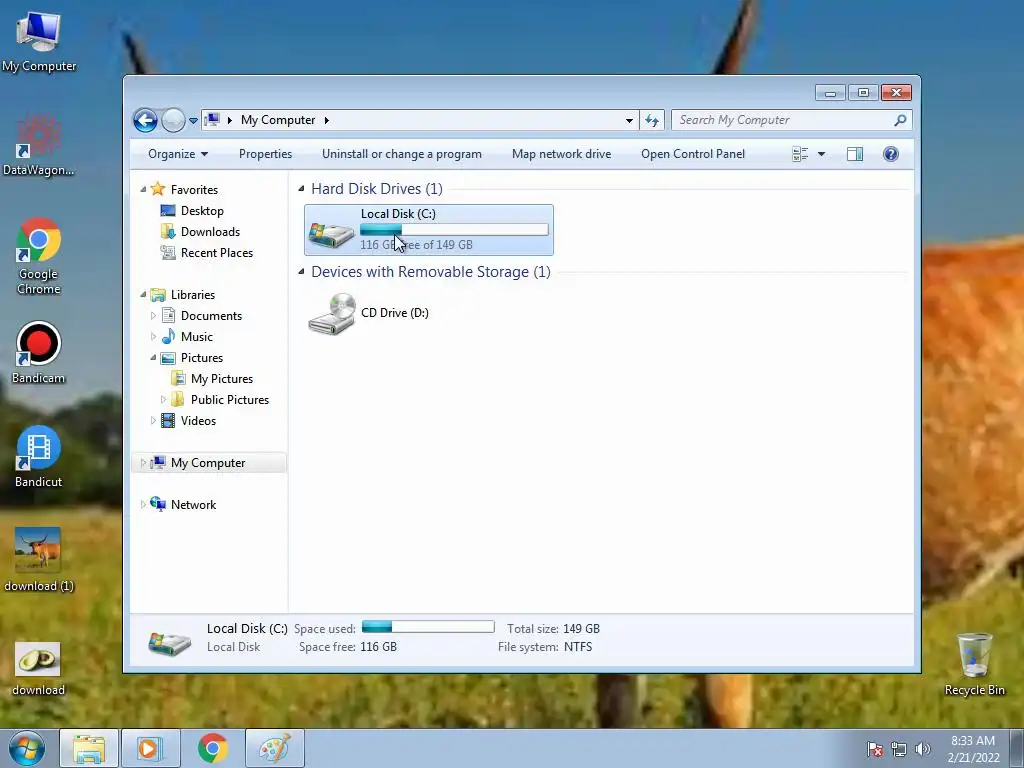Click Paint icon on the taskbar

point(275,748)
